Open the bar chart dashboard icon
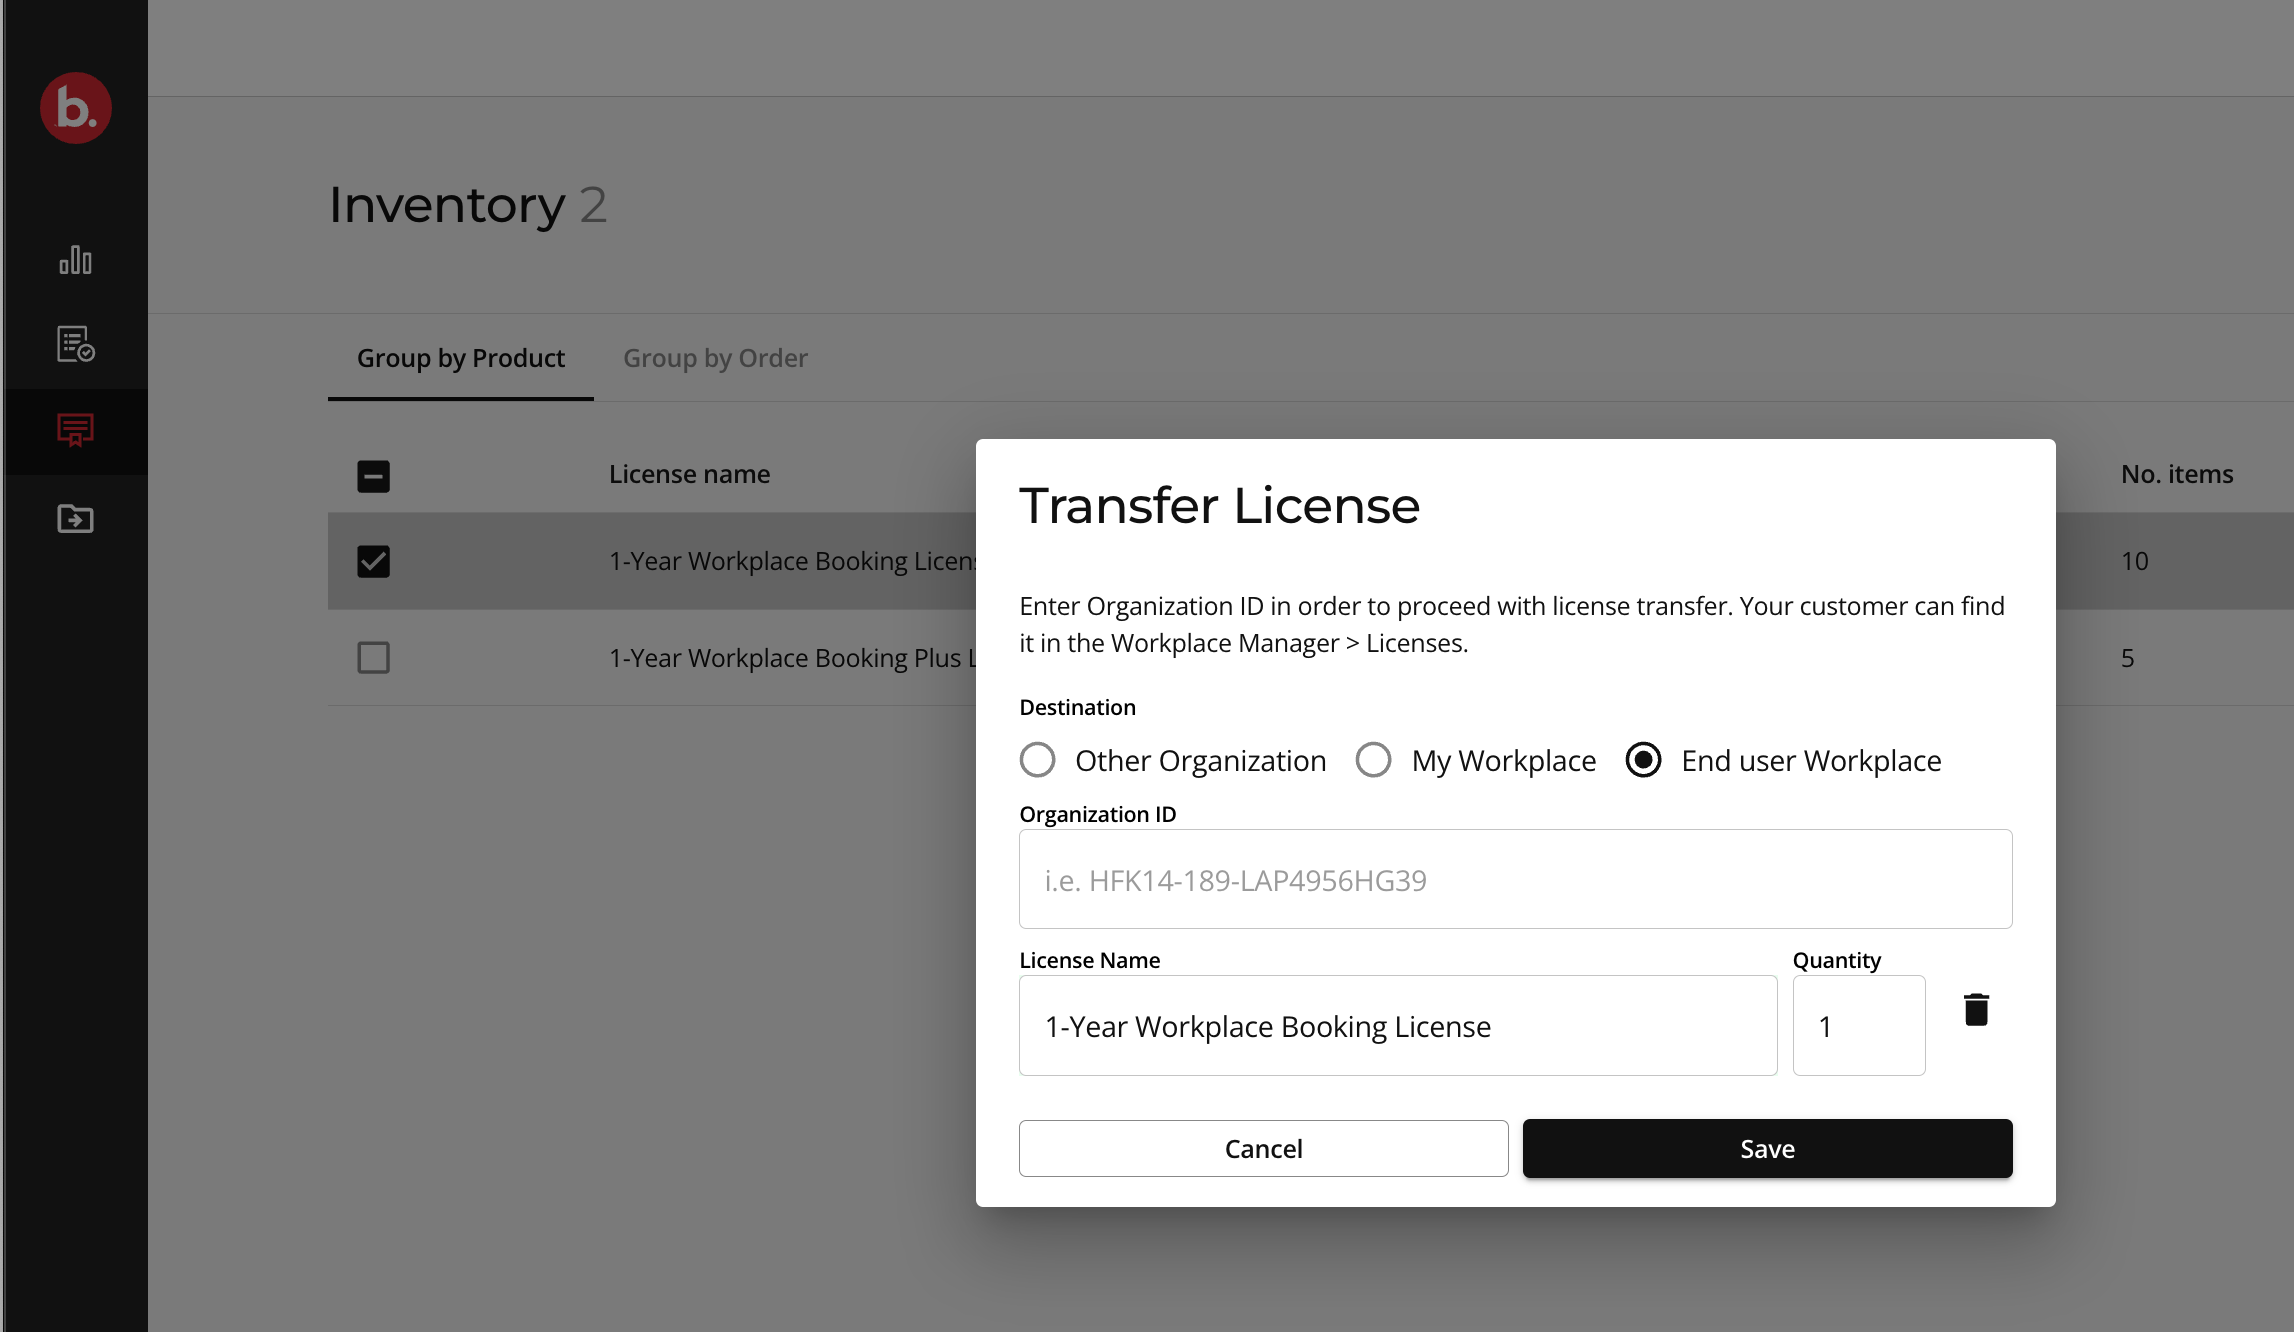This screenshot has width=2294, height=1332. click(x=76, y=260)
